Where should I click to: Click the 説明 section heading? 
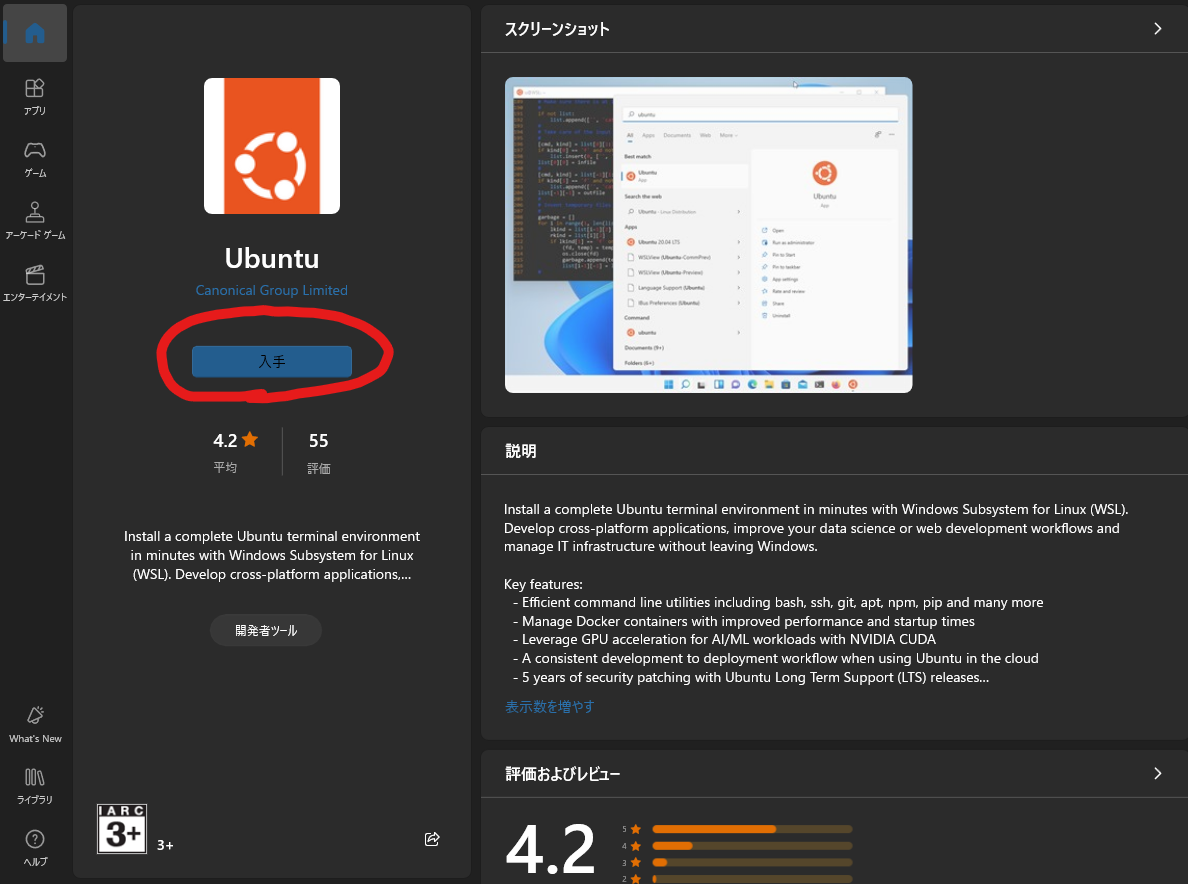pos(521,451)
